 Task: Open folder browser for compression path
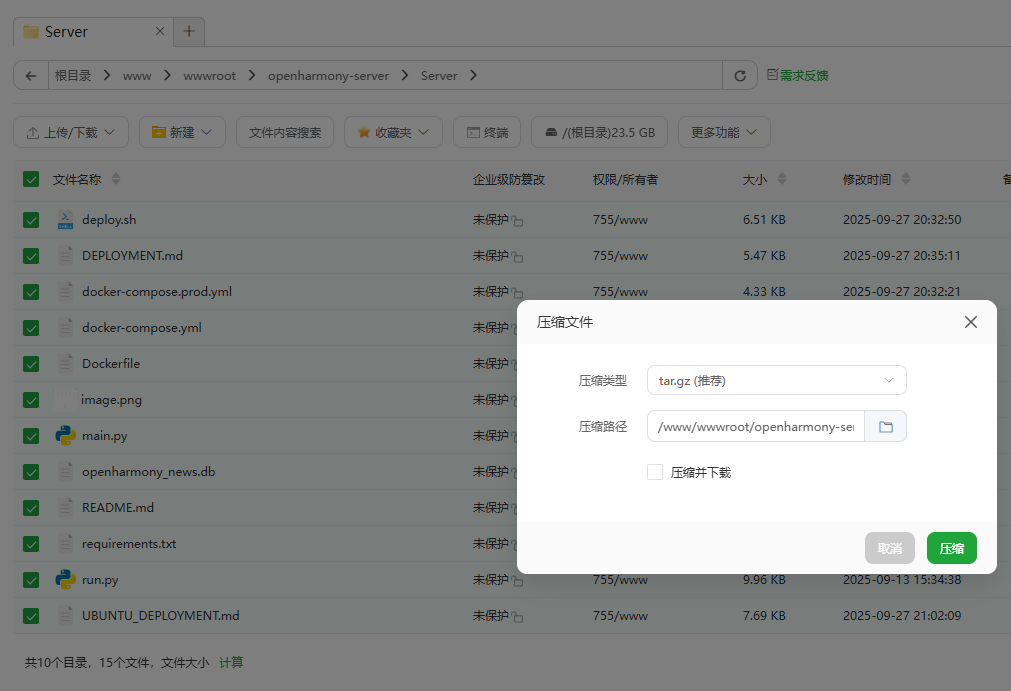click(x=885, y=427)
